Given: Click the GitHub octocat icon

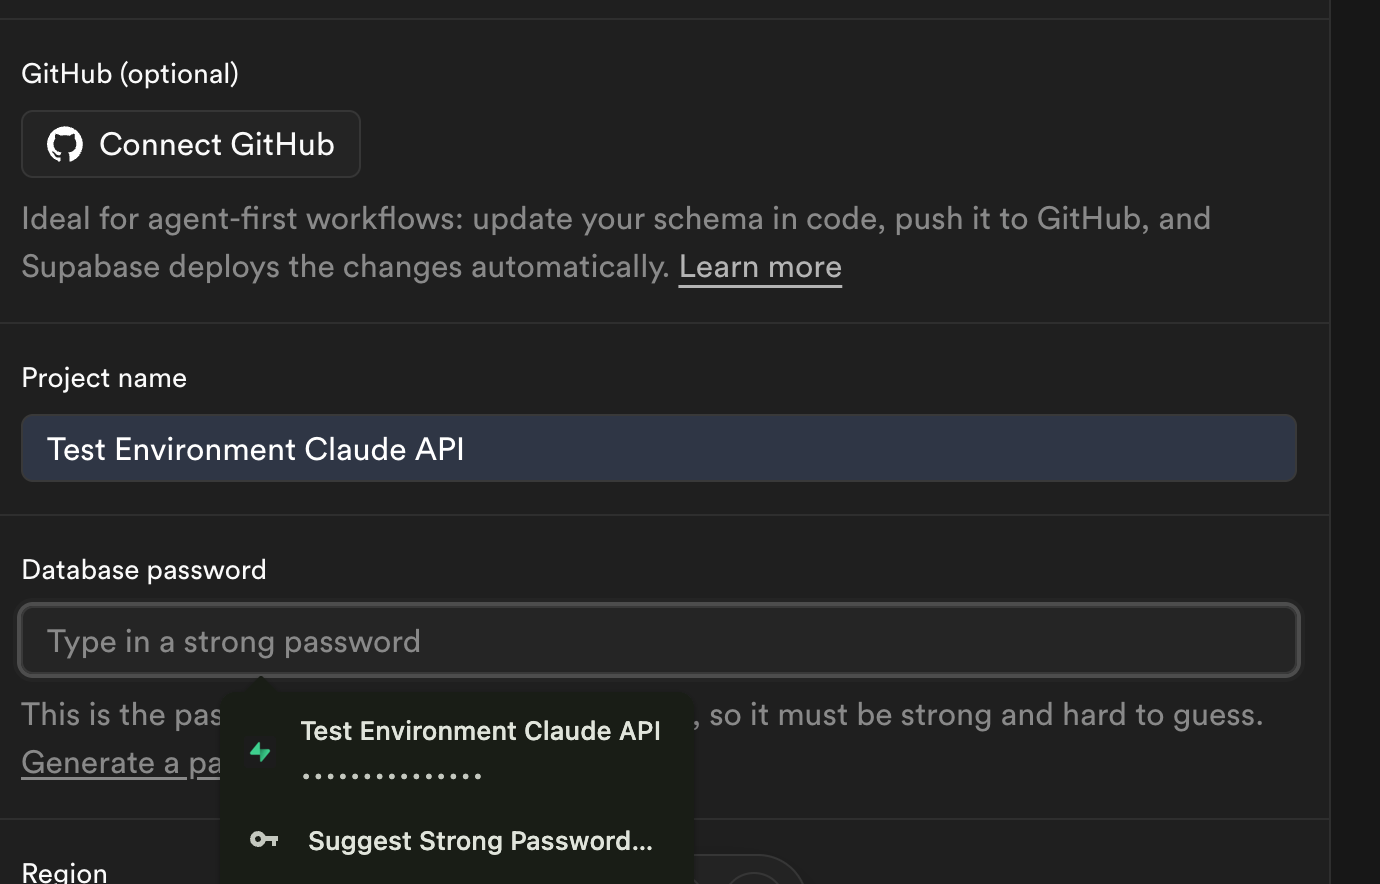Looking at the screenshot, I should click(x=65, y=144).
